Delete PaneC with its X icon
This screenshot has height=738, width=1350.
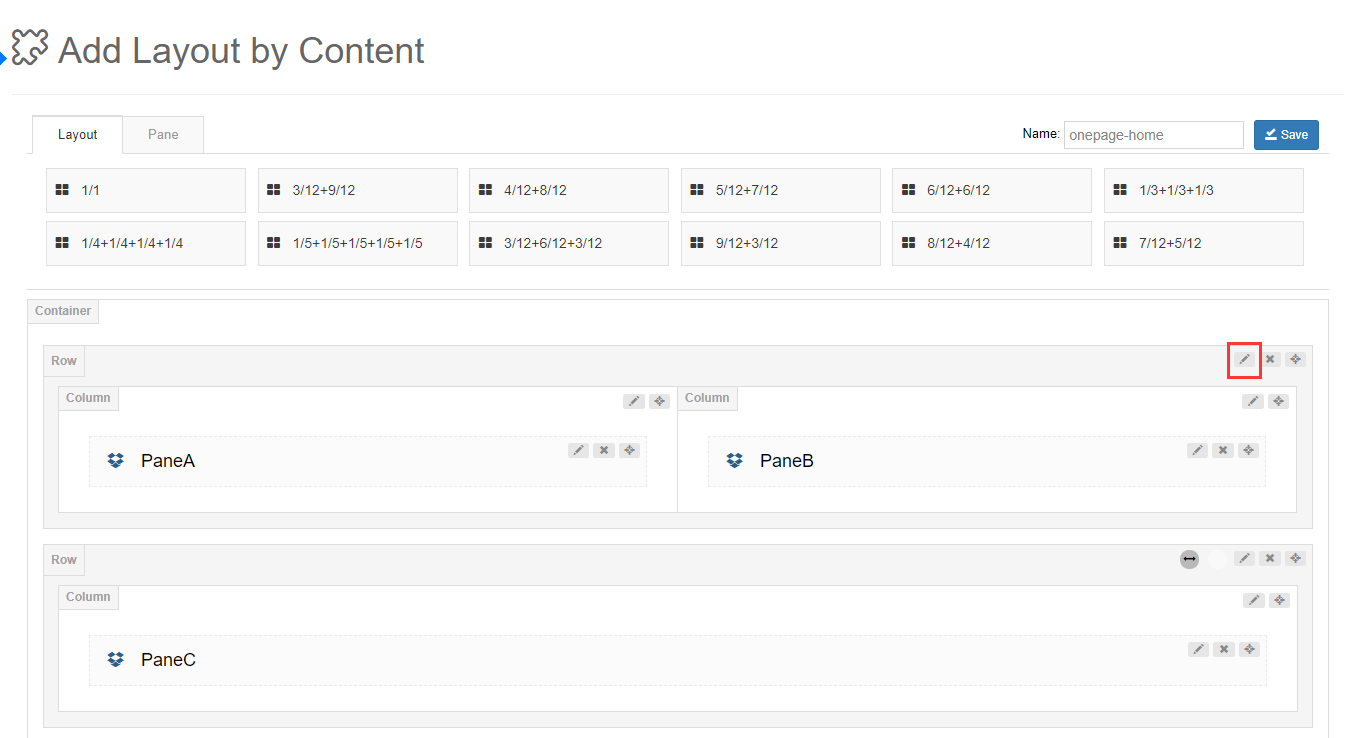(x=1224, y=650)
